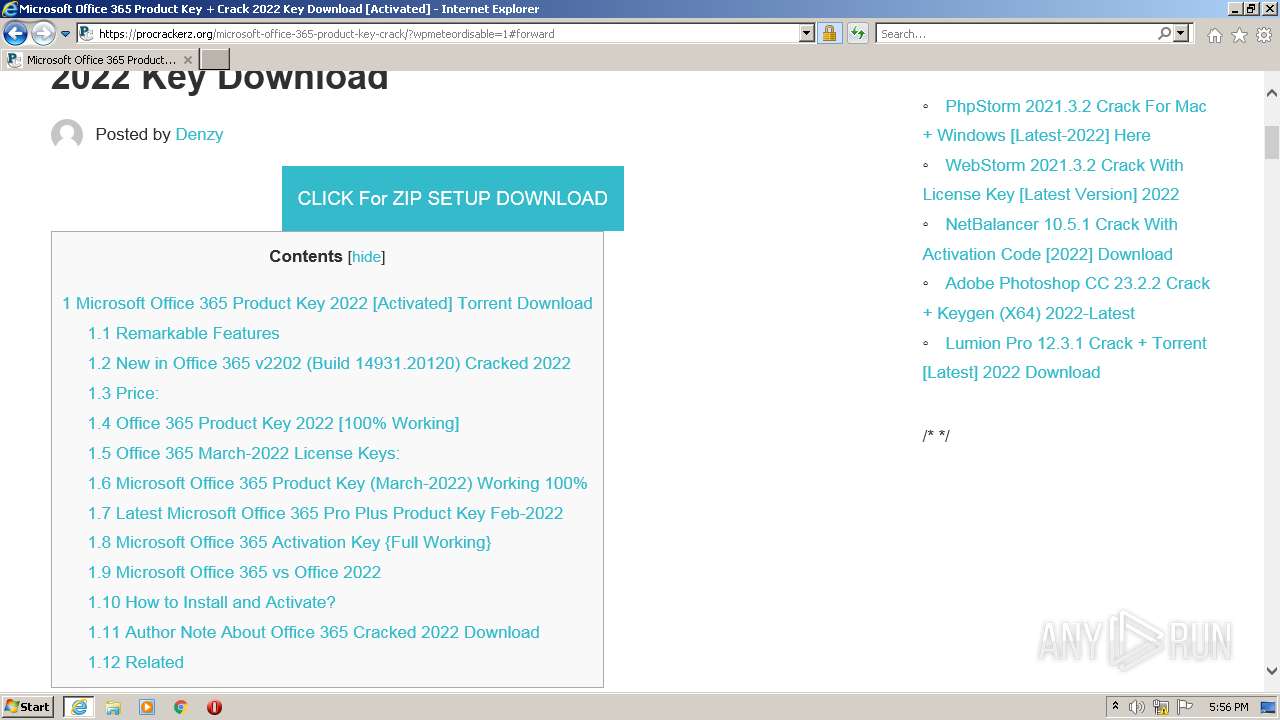Open the File Explorer taskbar icon
The width and height of the screenshot is (1280, 720).
113,707
